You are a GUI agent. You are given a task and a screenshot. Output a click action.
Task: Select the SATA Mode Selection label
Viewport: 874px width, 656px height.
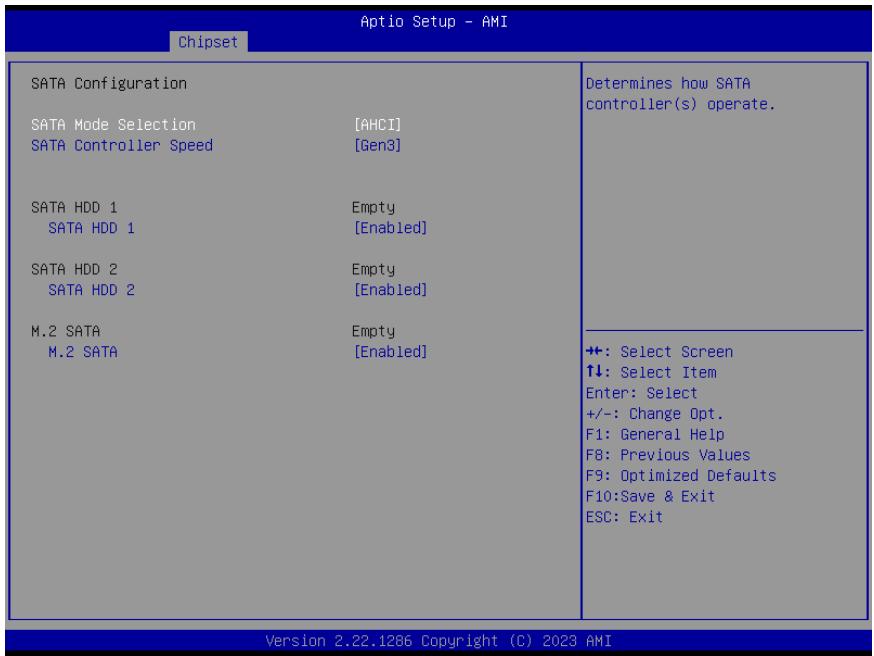point(113,124)
